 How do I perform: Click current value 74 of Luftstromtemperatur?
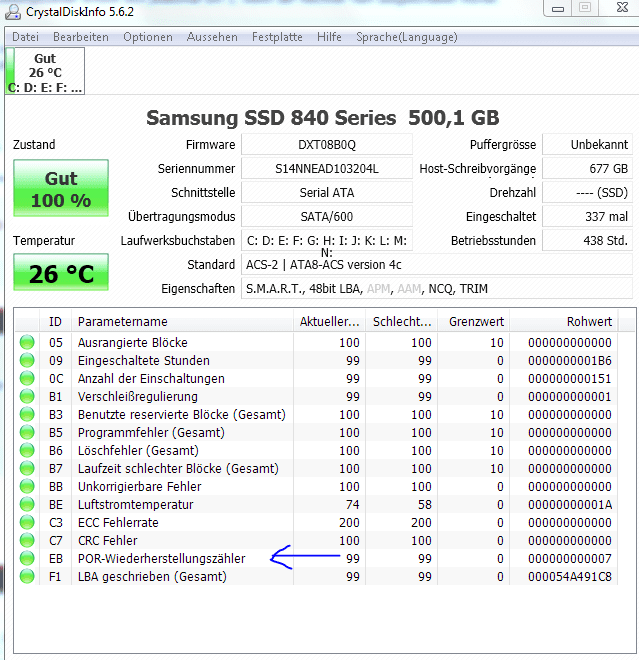tap(353, 504)
